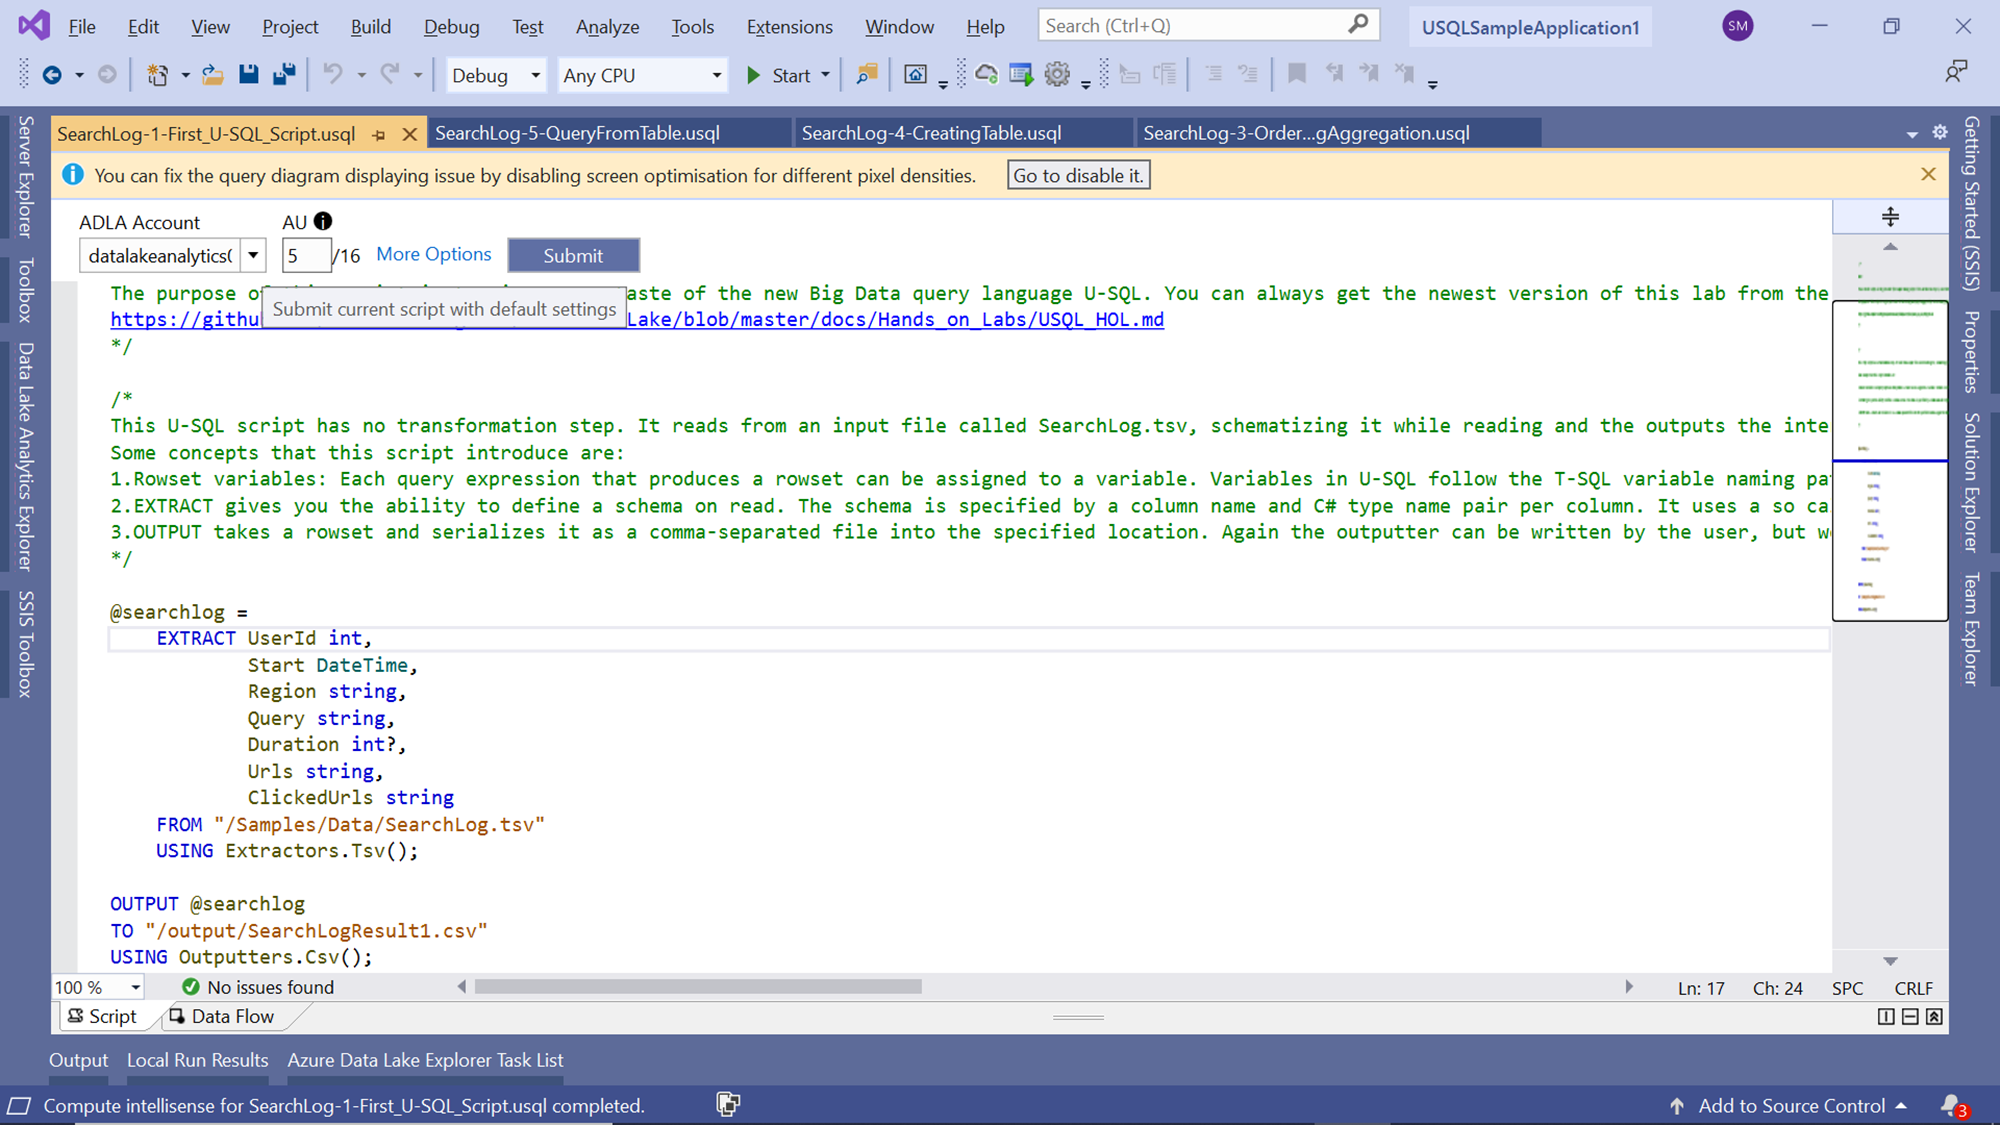Click the Navigate Backward arrow icon
The height and width of the screenshot is (1125, 2000).
[52, 75]
